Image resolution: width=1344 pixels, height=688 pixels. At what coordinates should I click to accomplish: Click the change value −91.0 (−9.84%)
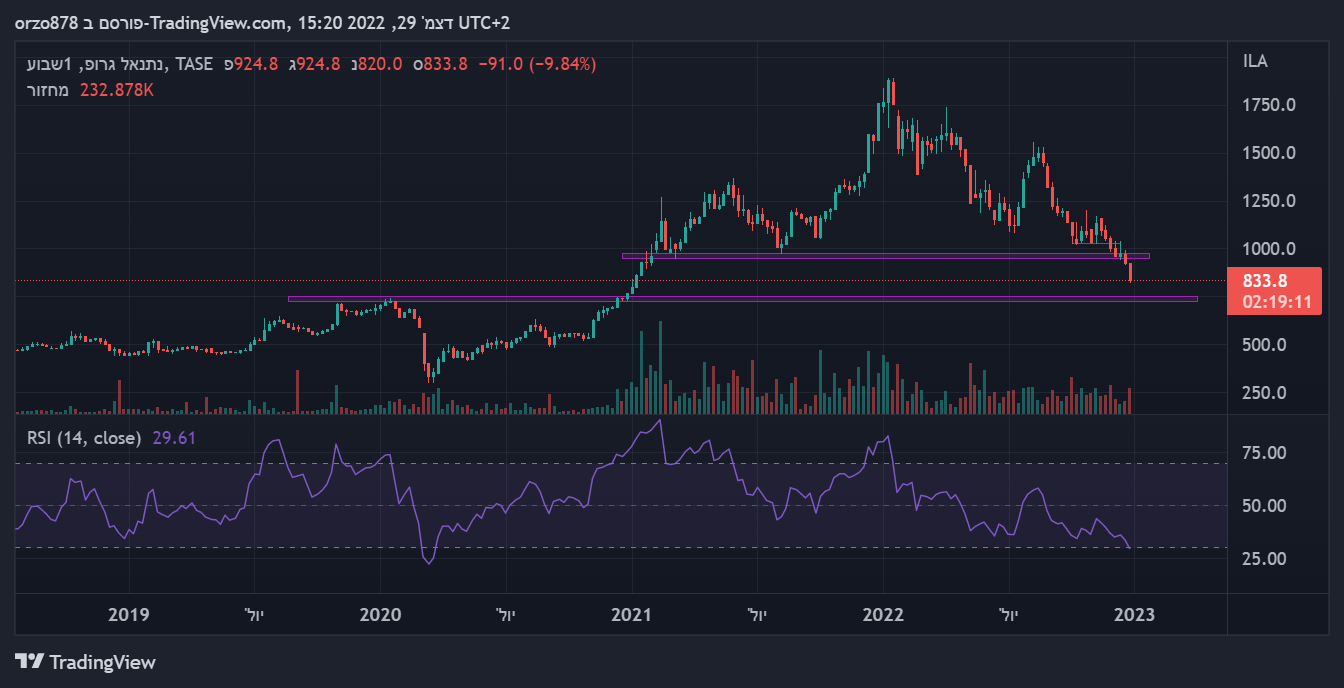[537, 64]
